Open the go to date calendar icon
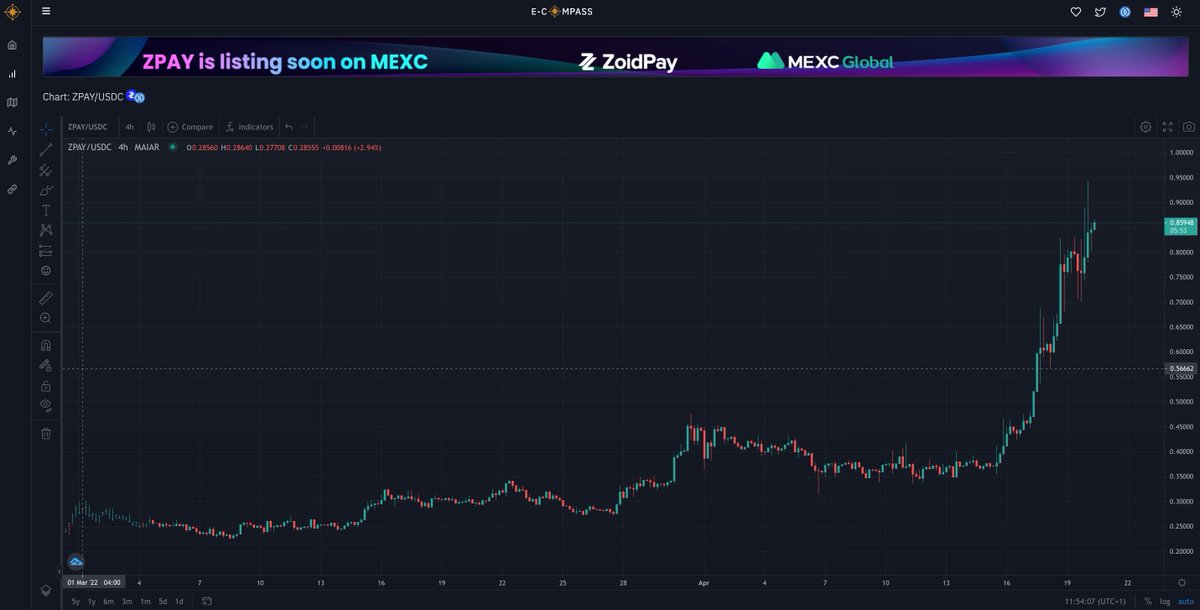This screenshot has height=610, width=1200. (206, 601)
